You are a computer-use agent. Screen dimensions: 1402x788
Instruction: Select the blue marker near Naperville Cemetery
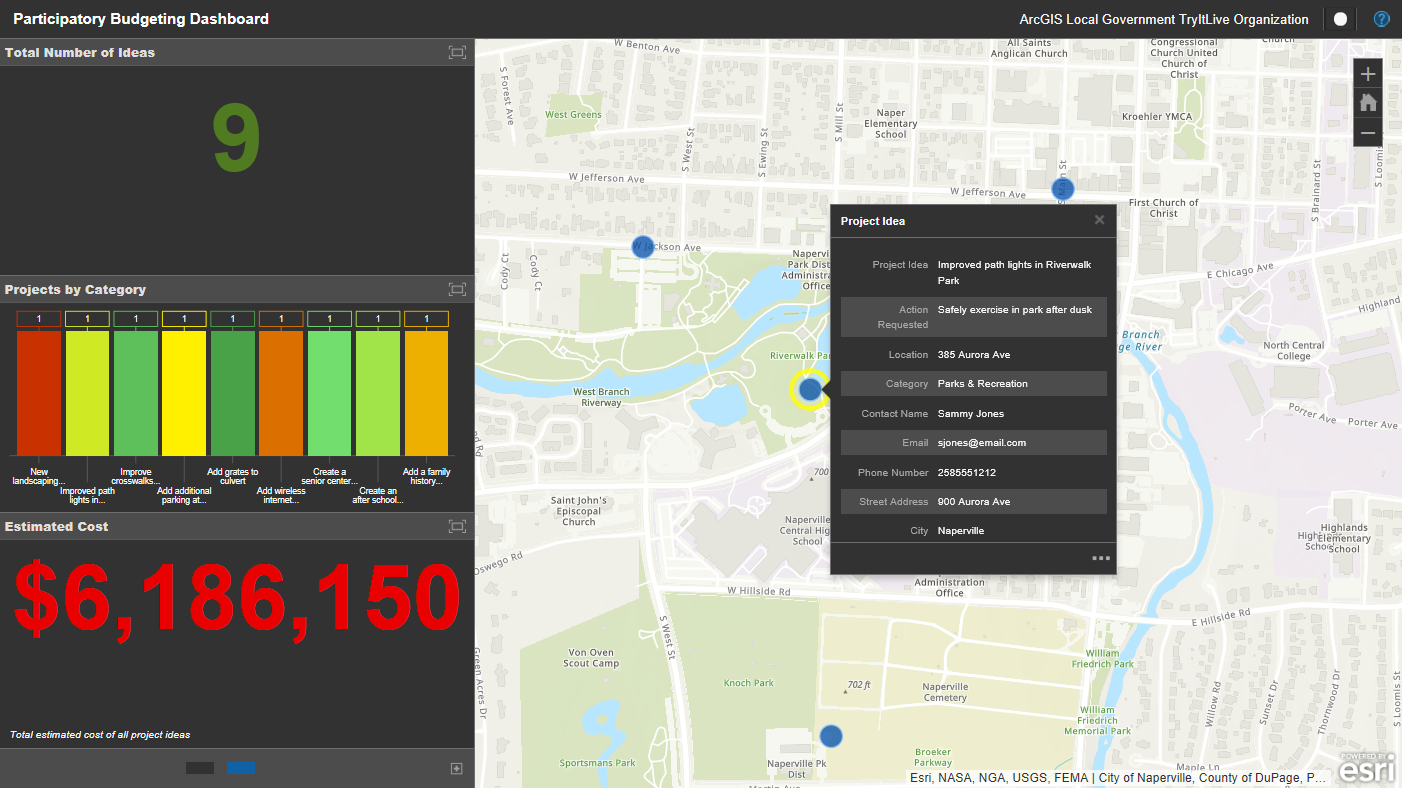point(831,735)
